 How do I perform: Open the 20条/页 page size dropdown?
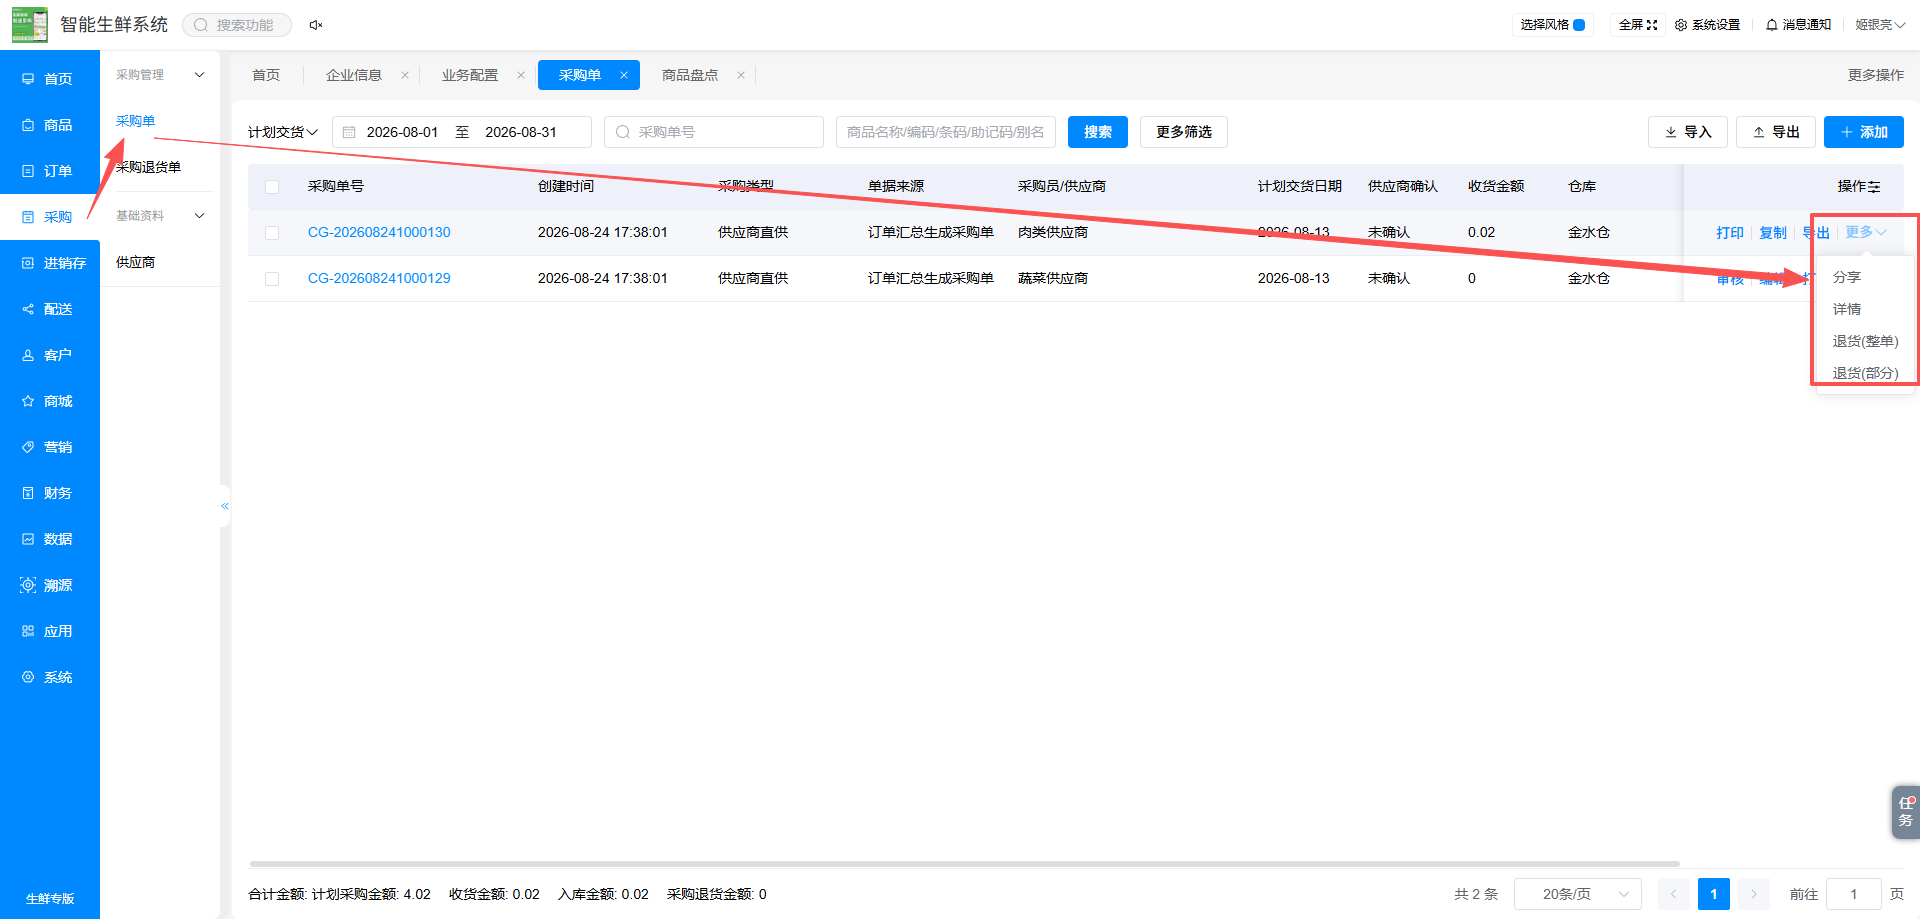(1578, 894)
